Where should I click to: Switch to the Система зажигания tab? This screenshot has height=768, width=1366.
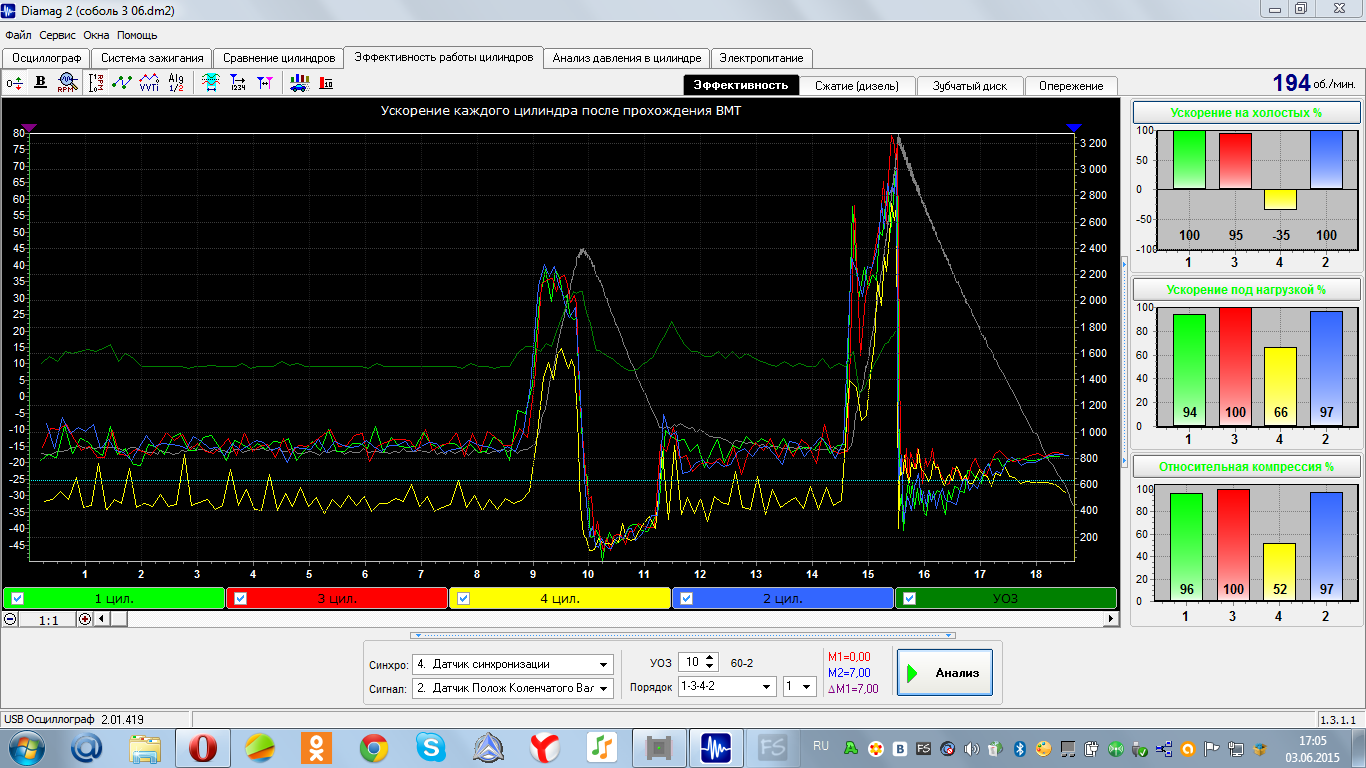[153, 58]
